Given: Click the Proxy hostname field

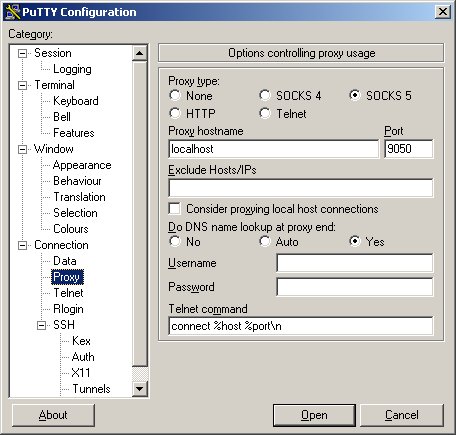Looking at the screenshot, I should [274, 149].
